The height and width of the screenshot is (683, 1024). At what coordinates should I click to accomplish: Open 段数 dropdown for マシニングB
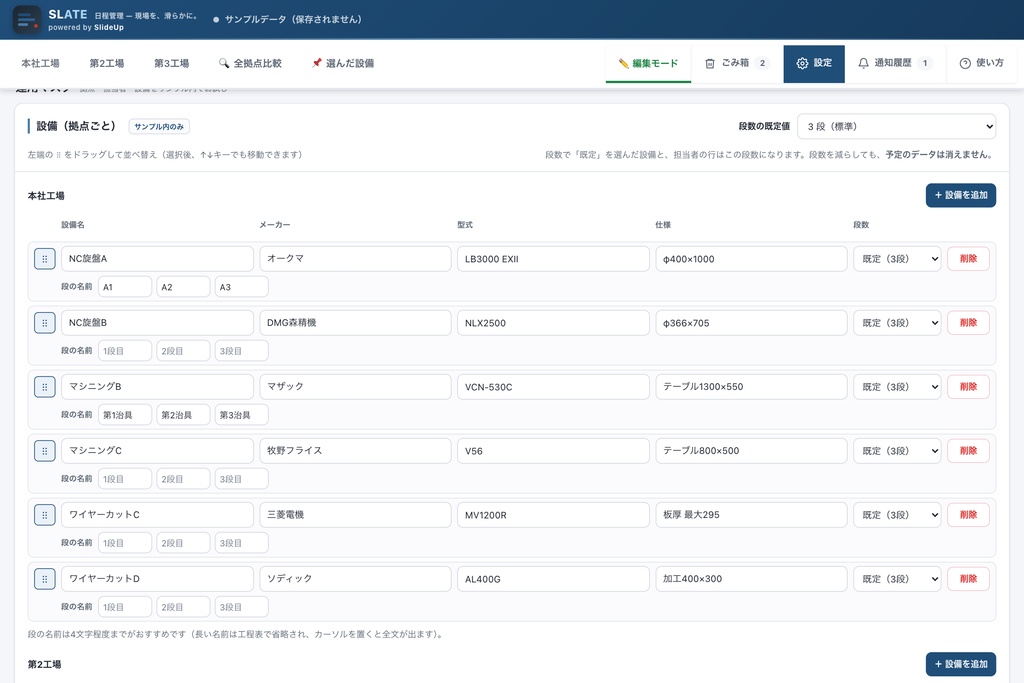897,387
